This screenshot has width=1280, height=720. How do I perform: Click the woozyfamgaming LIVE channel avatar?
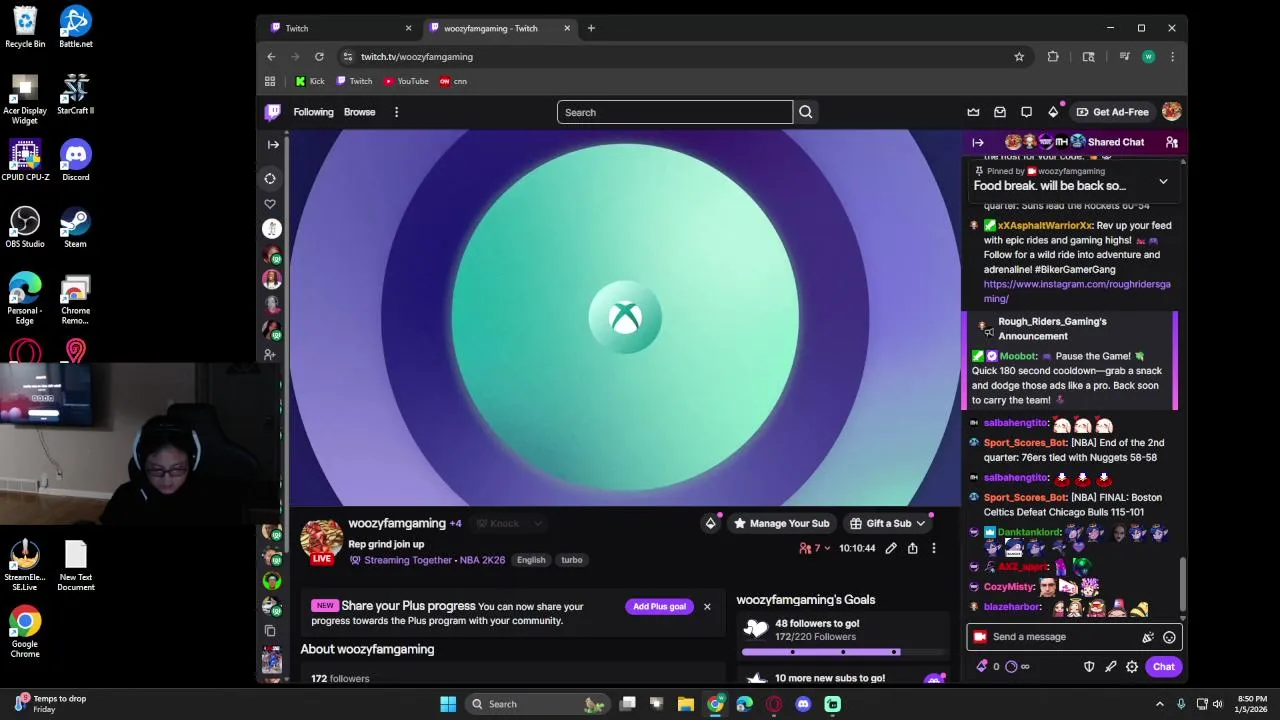[x=322, y=541]
